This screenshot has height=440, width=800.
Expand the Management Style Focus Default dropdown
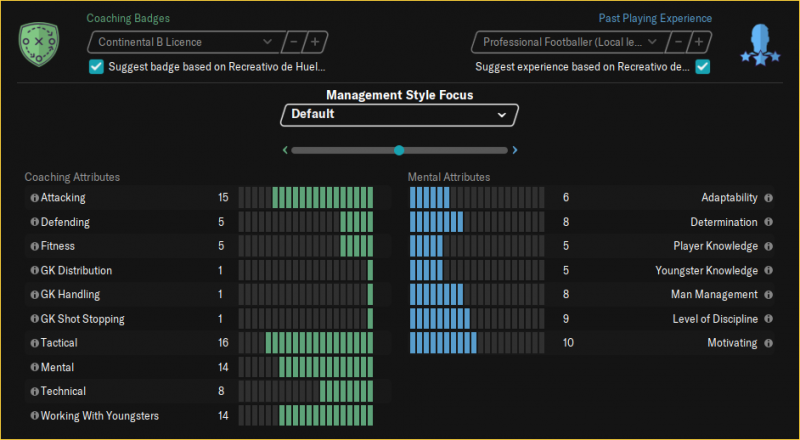tap(399, 115)
